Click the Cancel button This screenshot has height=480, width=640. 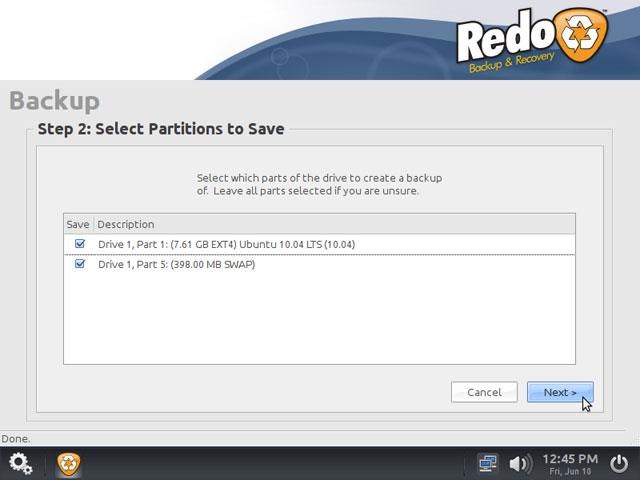[484, 392]
